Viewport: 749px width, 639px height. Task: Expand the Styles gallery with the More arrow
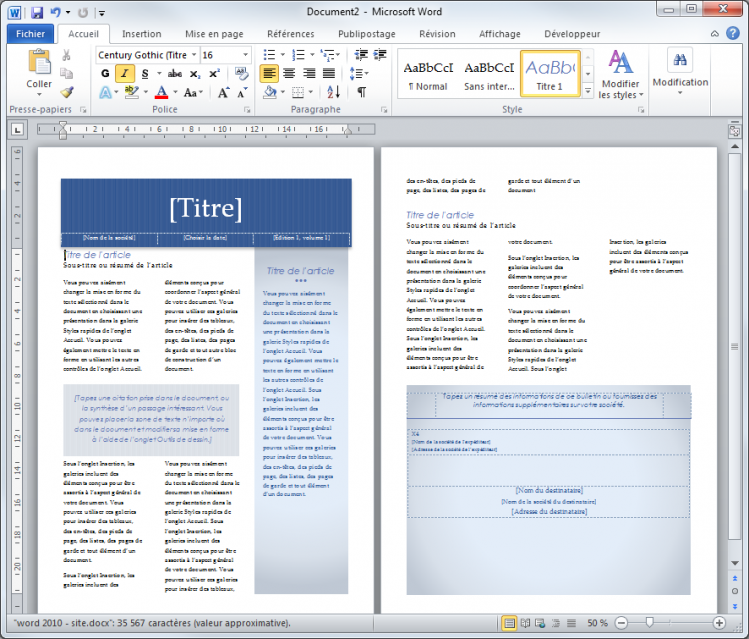(x=587, y=85)
